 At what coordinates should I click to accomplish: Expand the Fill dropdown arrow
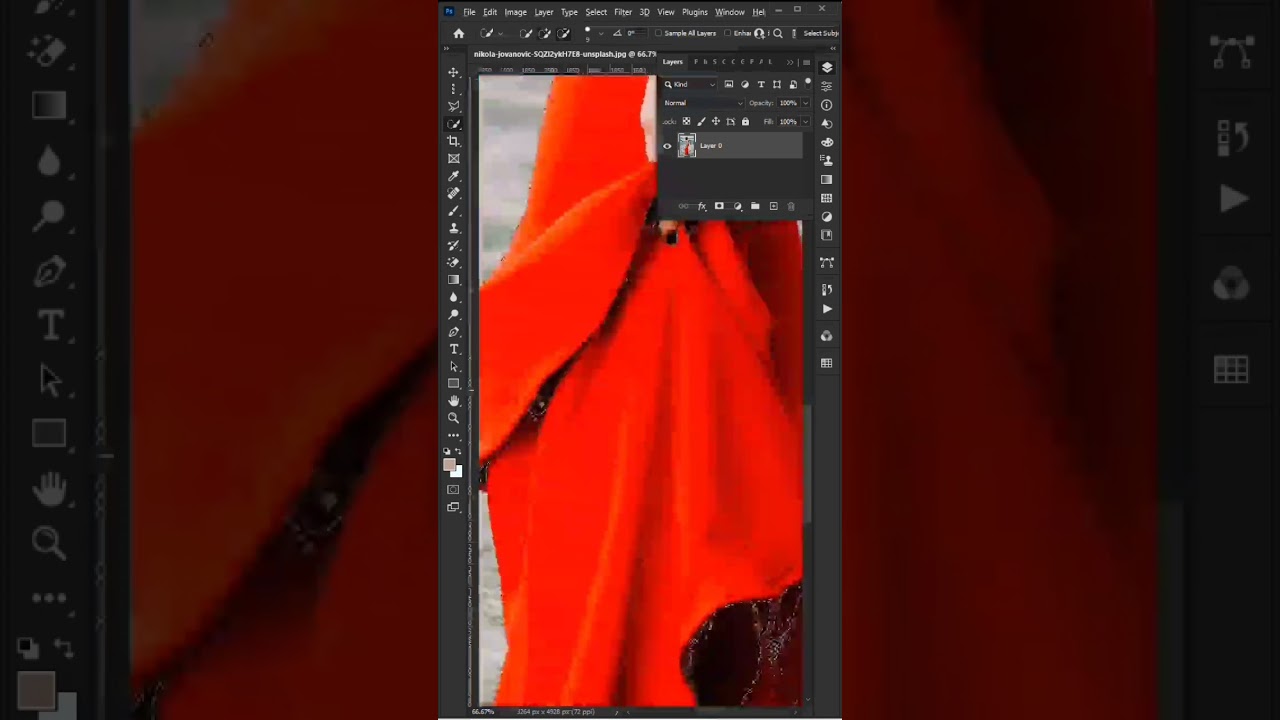[x=805, y=122]
